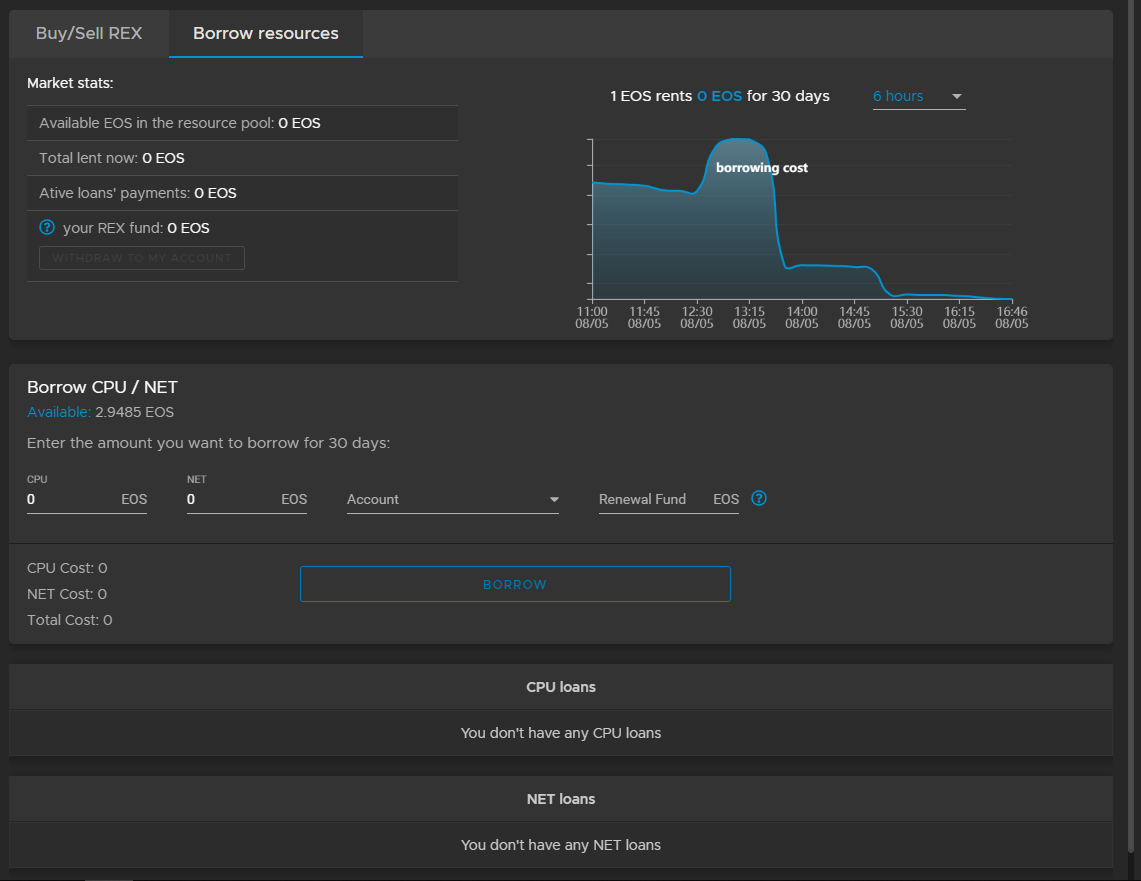The height and width of the screenshot is (881, 1141).
Task: Click the Renewal Fund input field
Action: point(669,499)
